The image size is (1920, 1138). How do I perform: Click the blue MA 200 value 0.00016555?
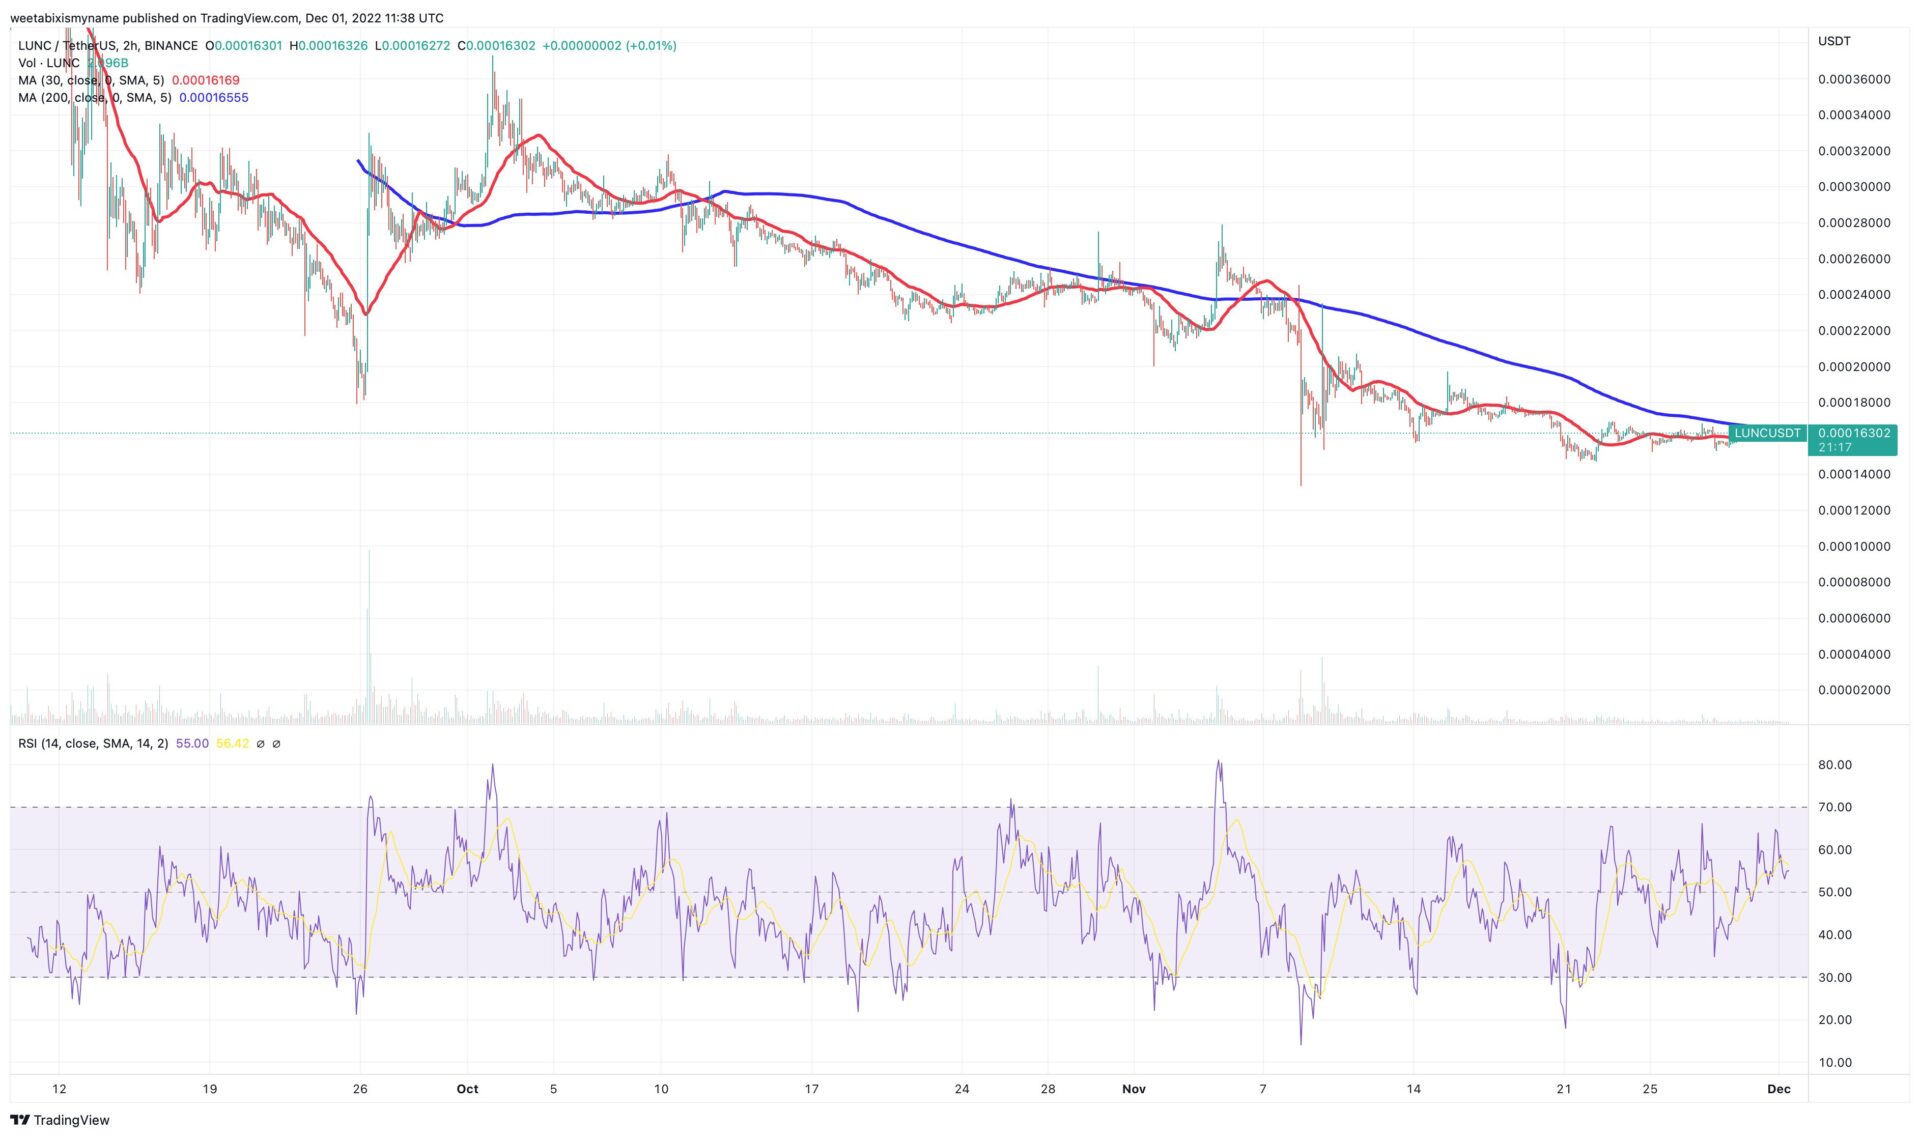[x=214, y=98]
